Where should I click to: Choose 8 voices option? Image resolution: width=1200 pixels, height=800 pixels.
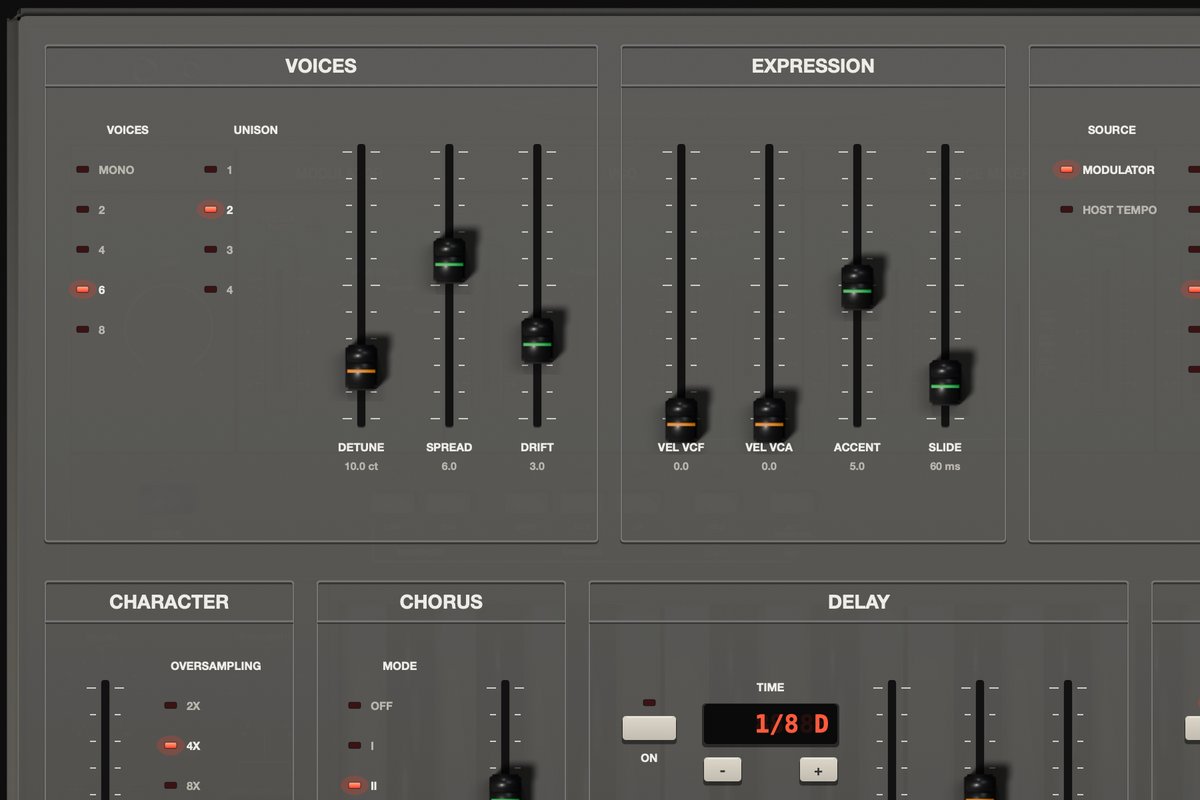pos(91,330)
